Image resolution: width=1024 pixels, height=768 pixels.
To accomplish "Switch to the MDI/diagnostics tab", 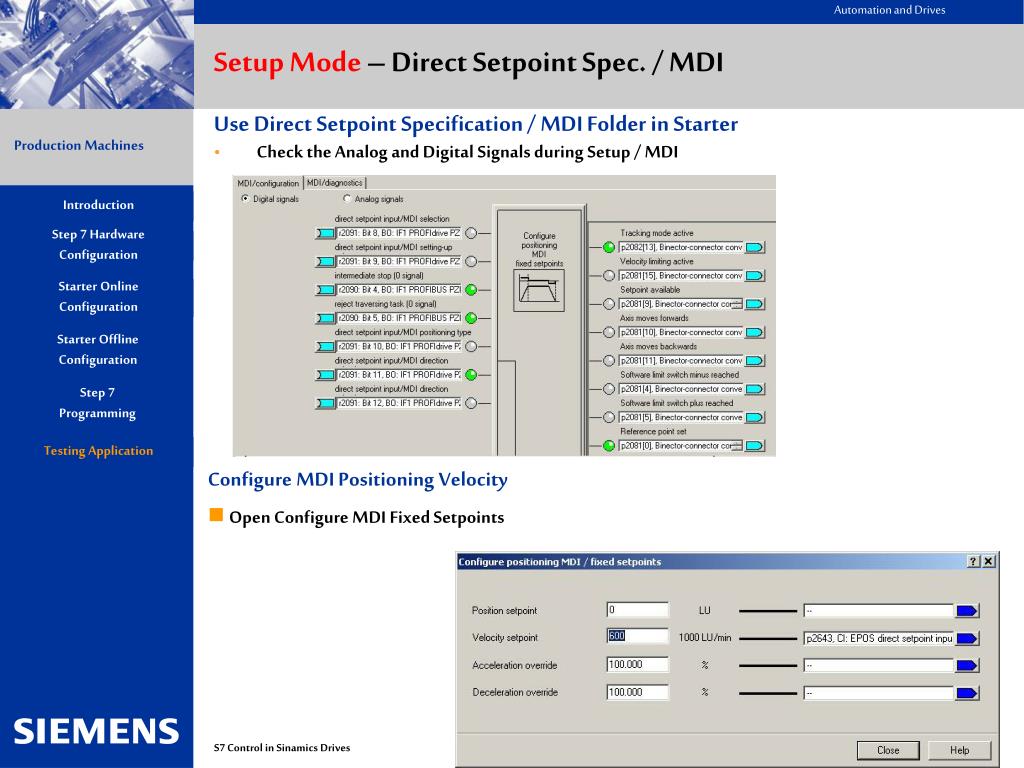I will pyautogui.click(x=335, y=183).
